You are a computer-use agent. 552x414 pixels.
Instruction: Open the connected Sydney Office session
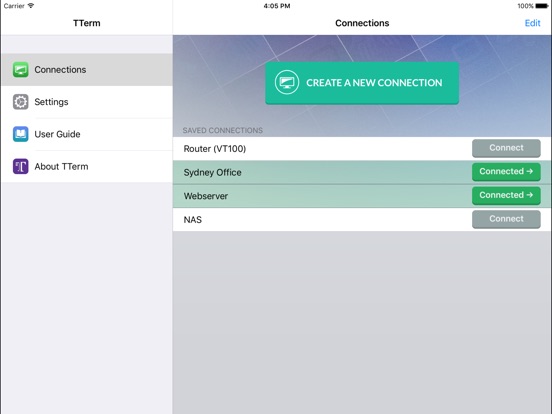point(506,171)
